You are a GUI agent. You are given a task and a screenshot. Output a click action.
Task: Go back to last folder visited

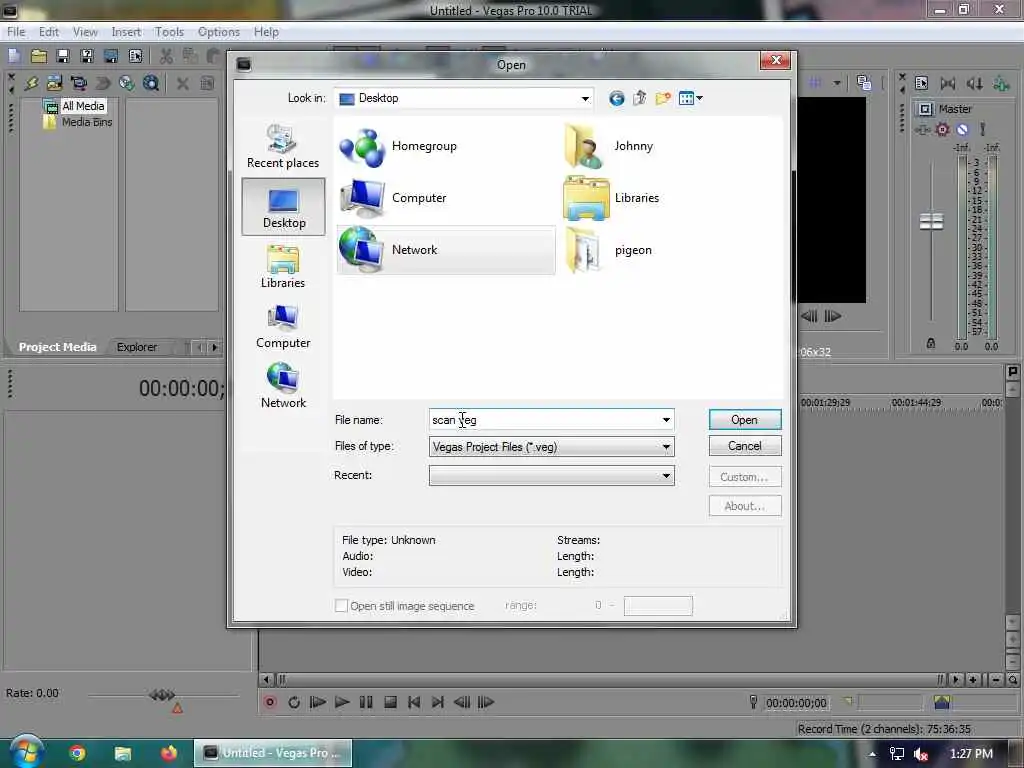pyautogui.click(x=616, y=99)
